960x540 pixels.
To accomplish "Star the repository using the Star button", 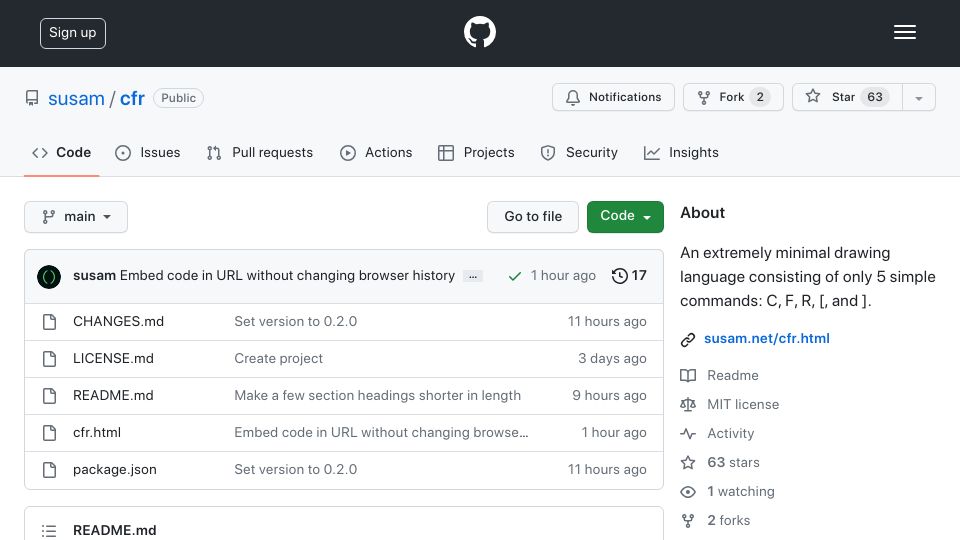I will pos(847,97).
